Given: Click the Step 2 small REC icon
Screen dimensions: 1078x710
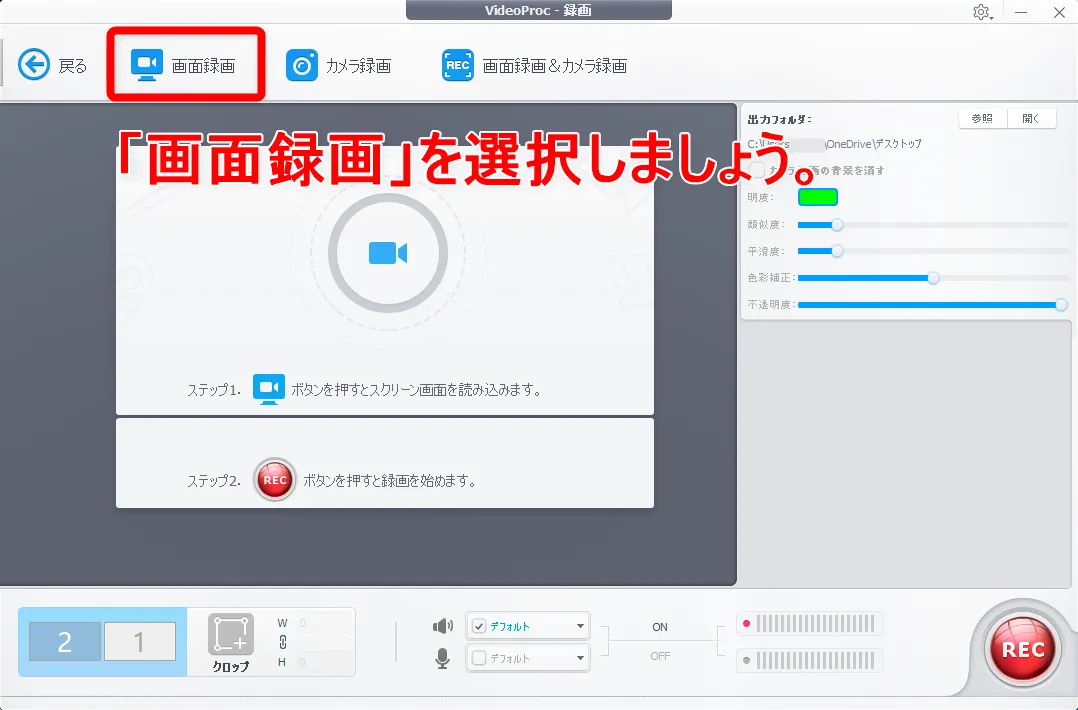Looking at the screenshot, I should 275,480.
